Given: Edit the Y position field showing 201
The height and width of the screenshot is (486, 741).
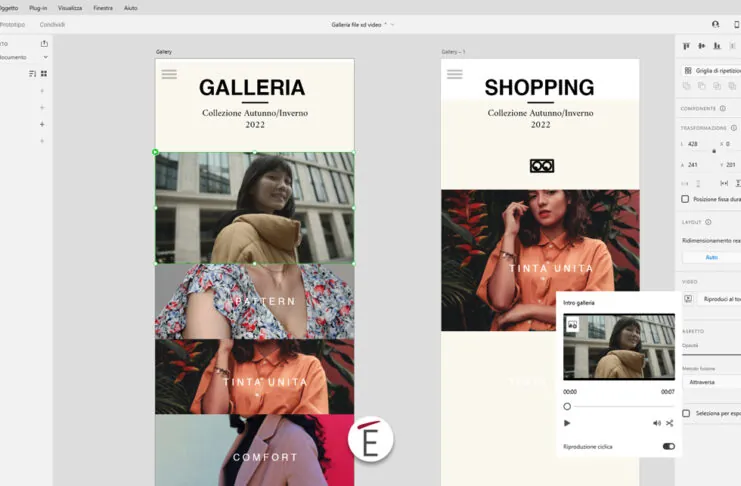Looking at the screenshot, I should (732, 165).
